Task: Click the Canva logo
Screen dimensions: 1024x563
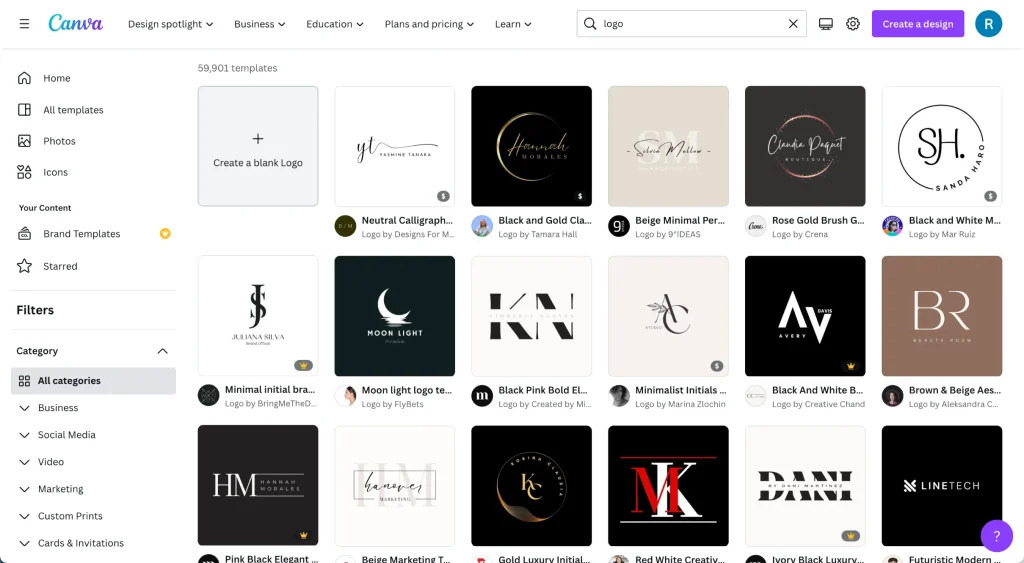Action: pyautogui.click(x=75, y=23)
